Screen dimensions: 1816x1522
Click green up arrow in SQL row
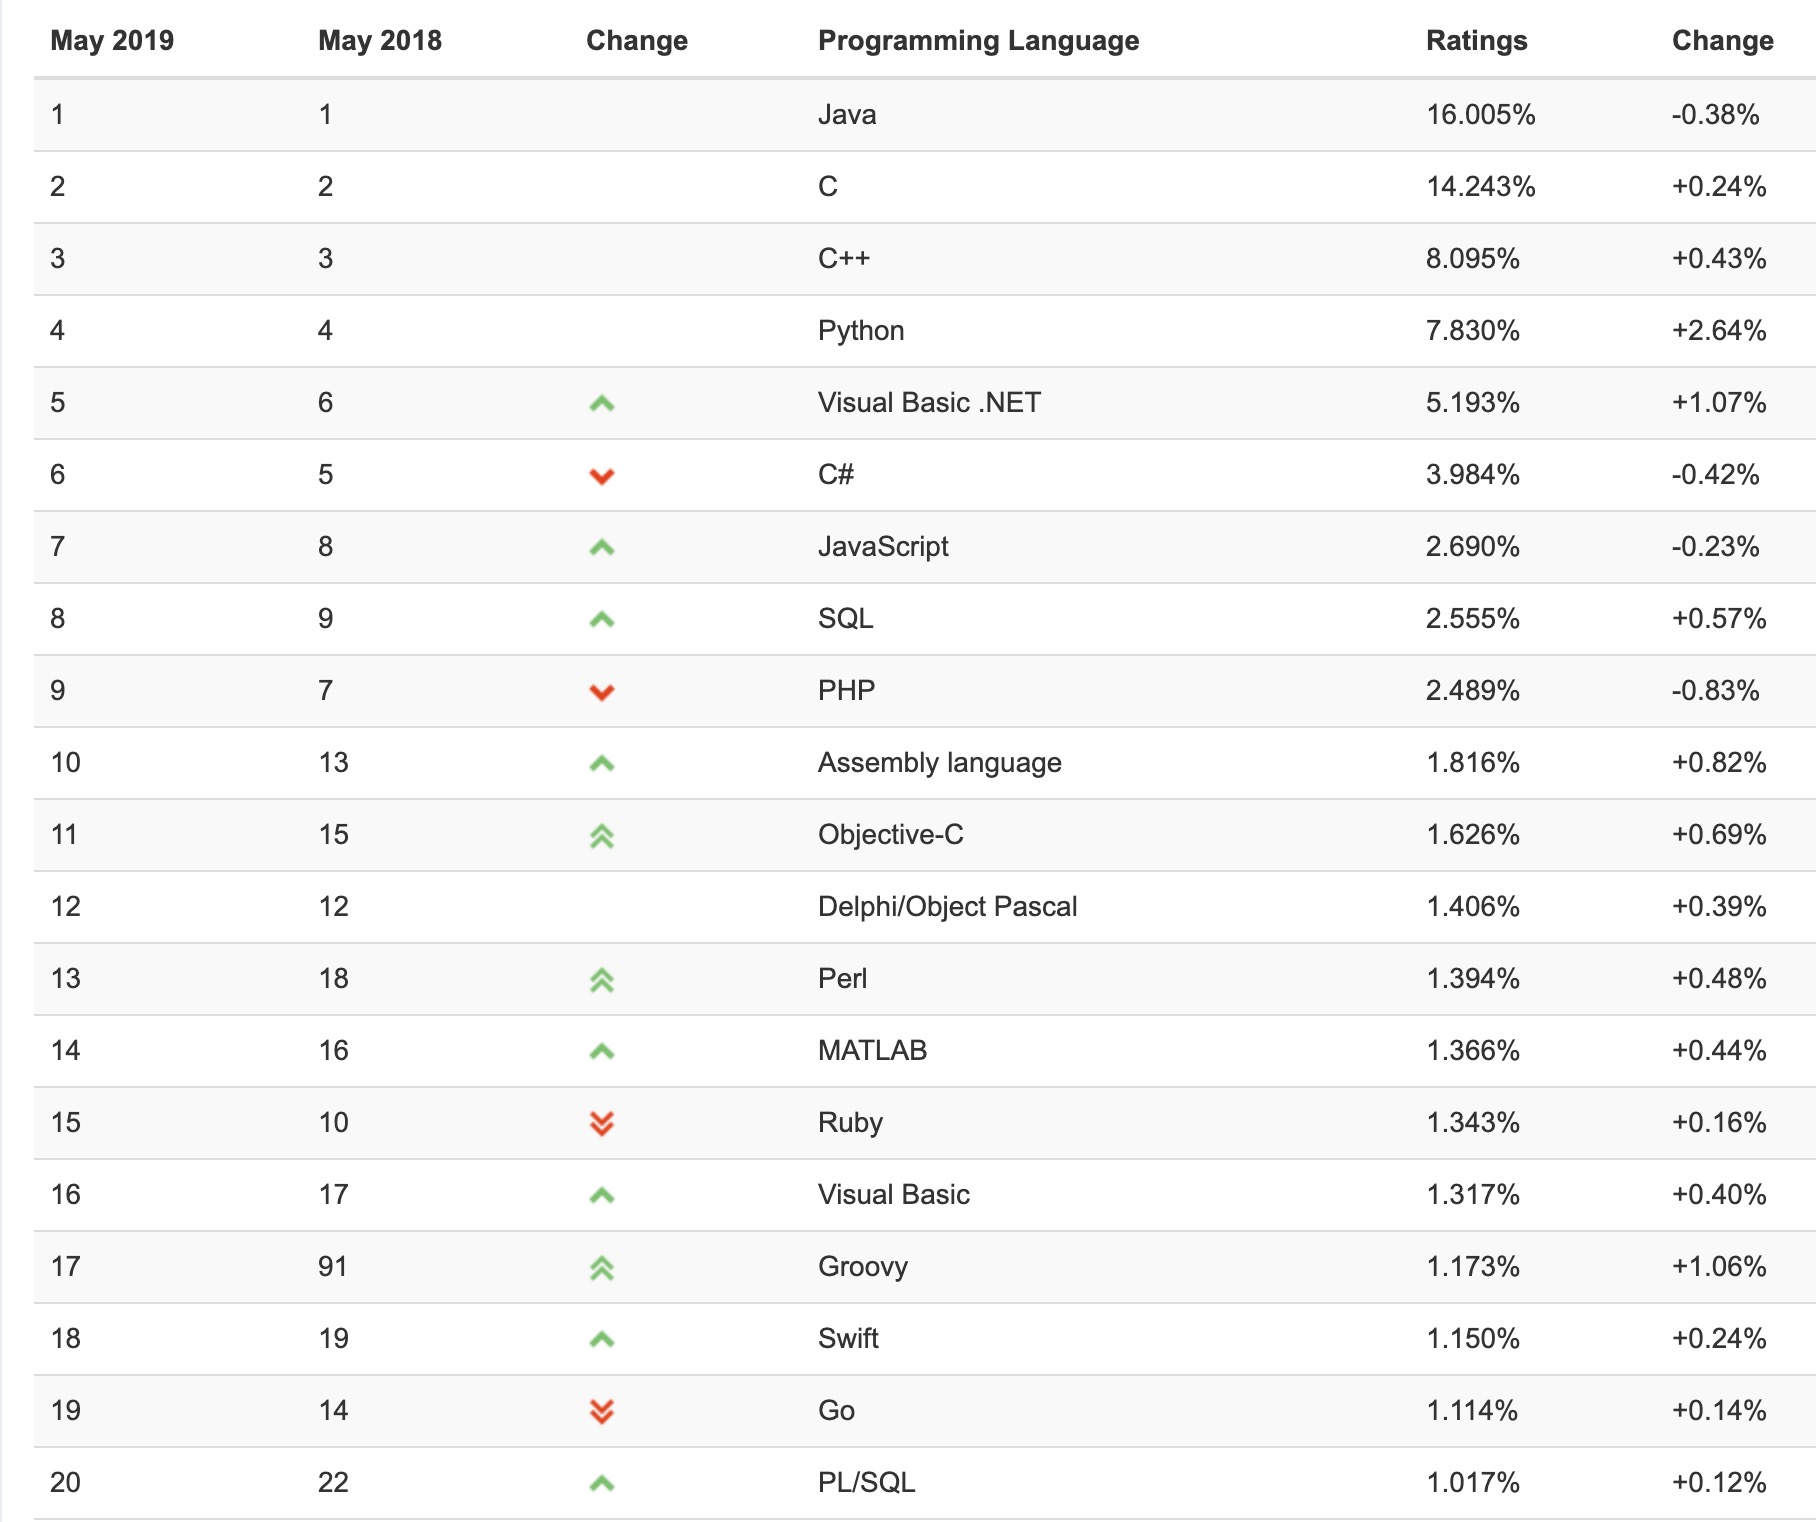click(601, 620)
